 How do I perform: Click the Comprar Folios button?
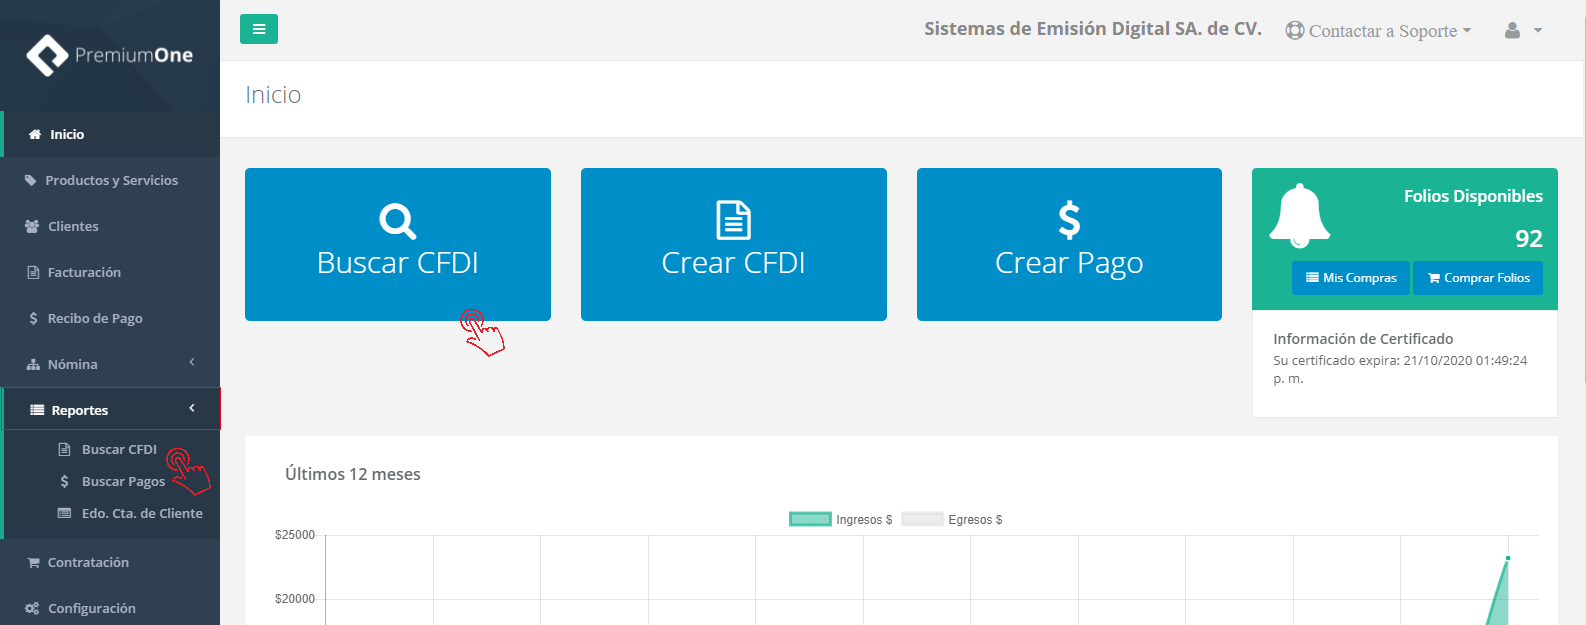point(1478,278)
